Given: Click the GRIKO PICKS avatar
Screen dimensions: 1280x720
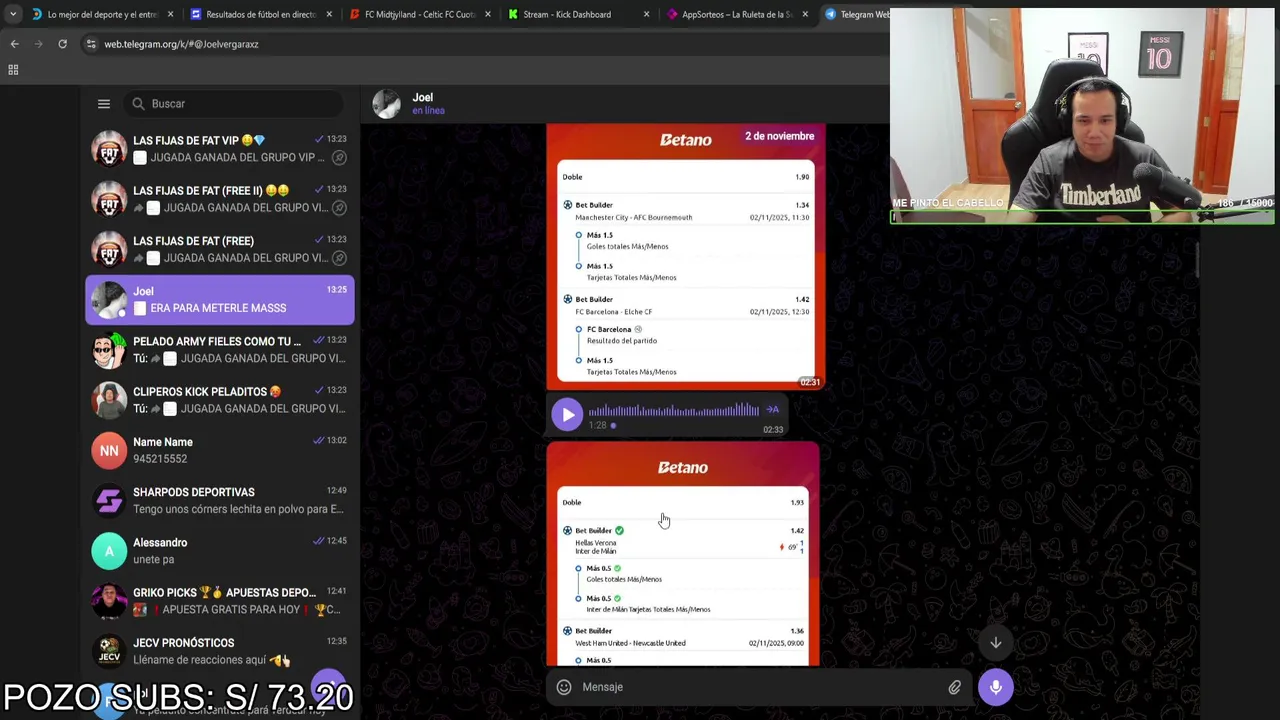Looking at the screenshot, I should [109, 601].
